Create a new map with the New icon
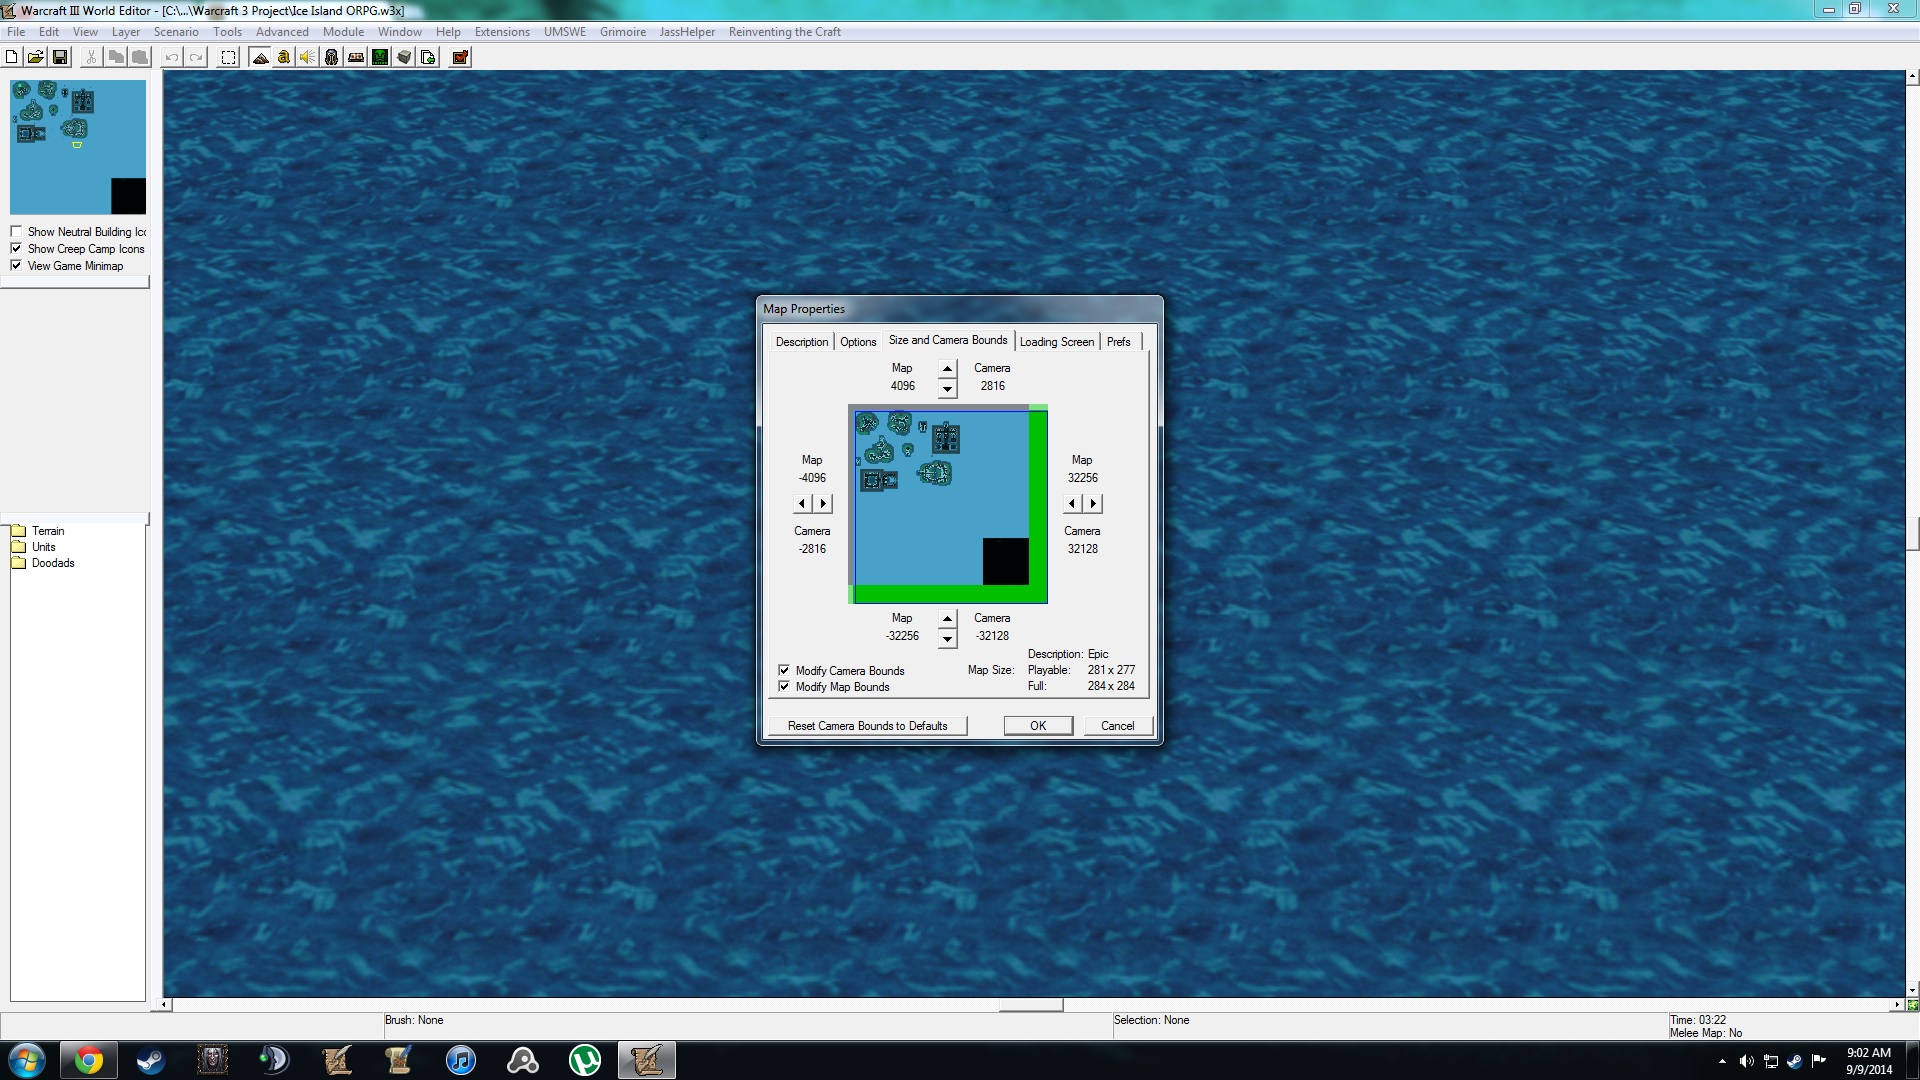1920x1080 pixels. pos(12,57)
